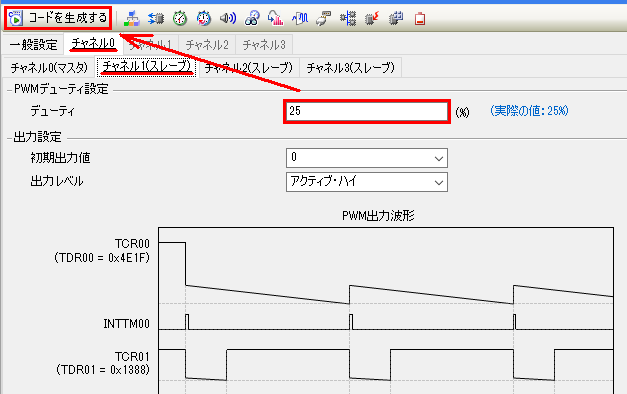The height and width of the screenshot is (394, 627).
Task: Click the PWMデューティ設定 group heading
Action: tap(61, 89)
